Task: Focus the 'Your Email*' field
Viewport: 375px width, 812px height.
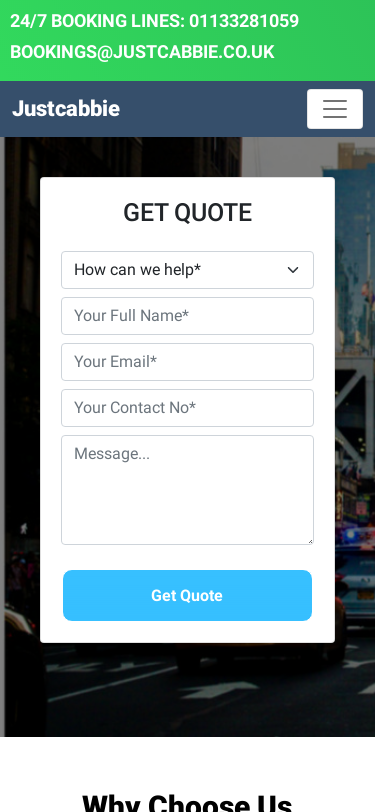Action: pyautogui.click(x=188, y=362)
